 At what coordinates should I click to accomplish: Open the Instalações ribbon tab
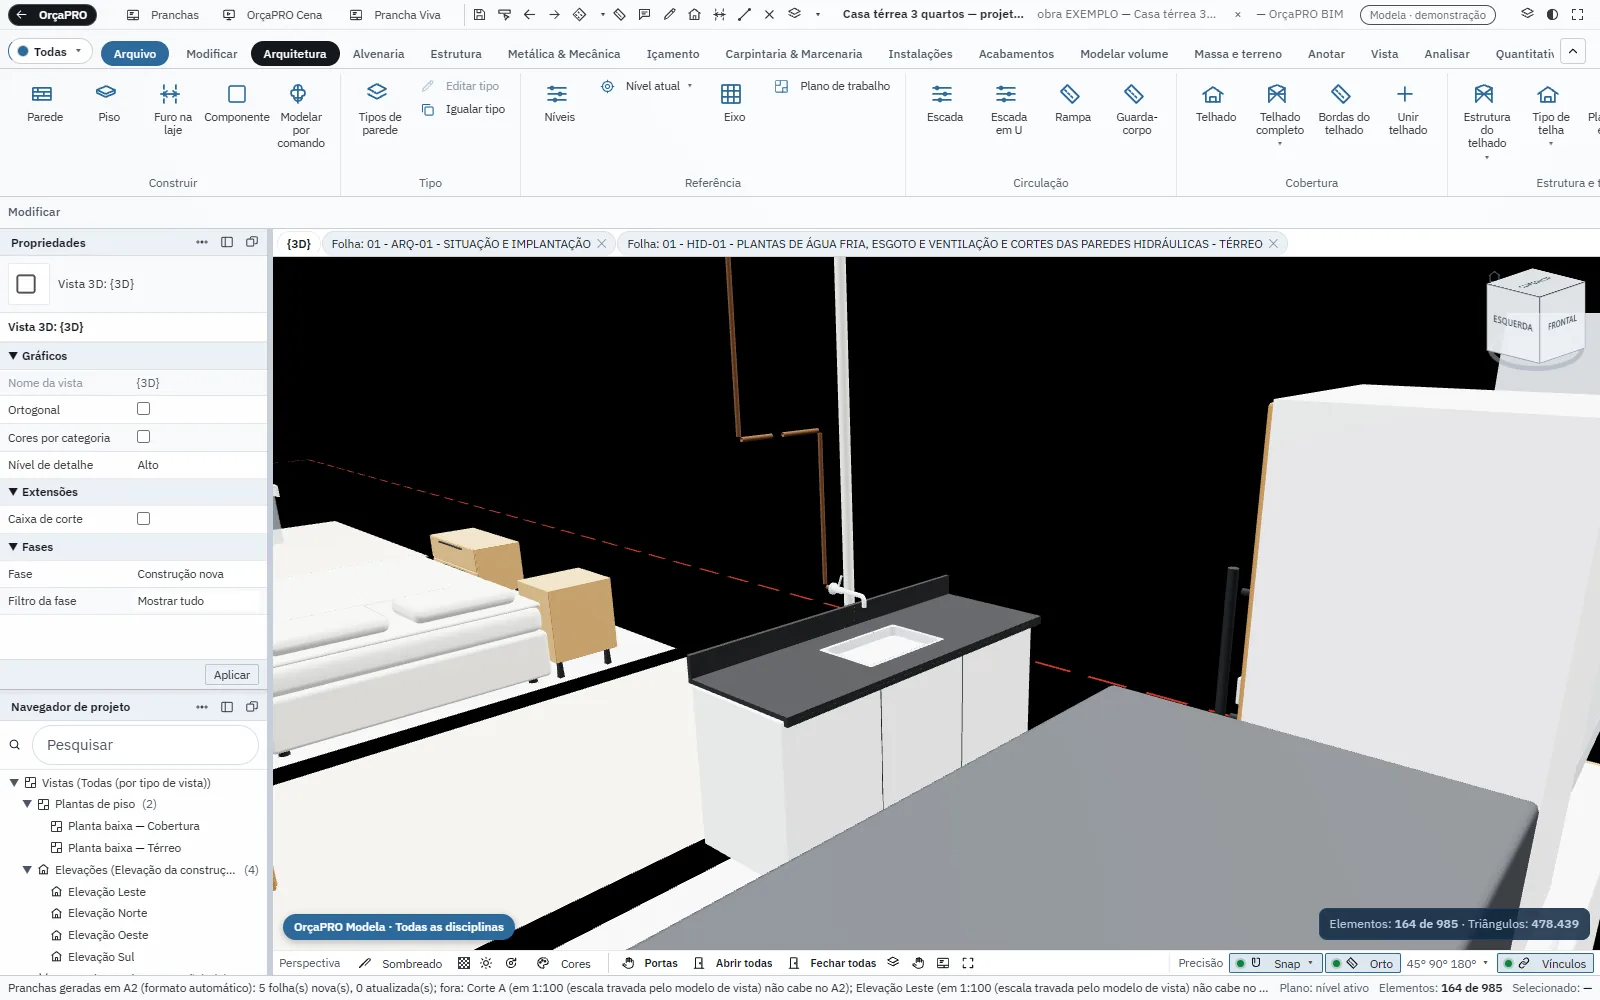coord(920,54)
